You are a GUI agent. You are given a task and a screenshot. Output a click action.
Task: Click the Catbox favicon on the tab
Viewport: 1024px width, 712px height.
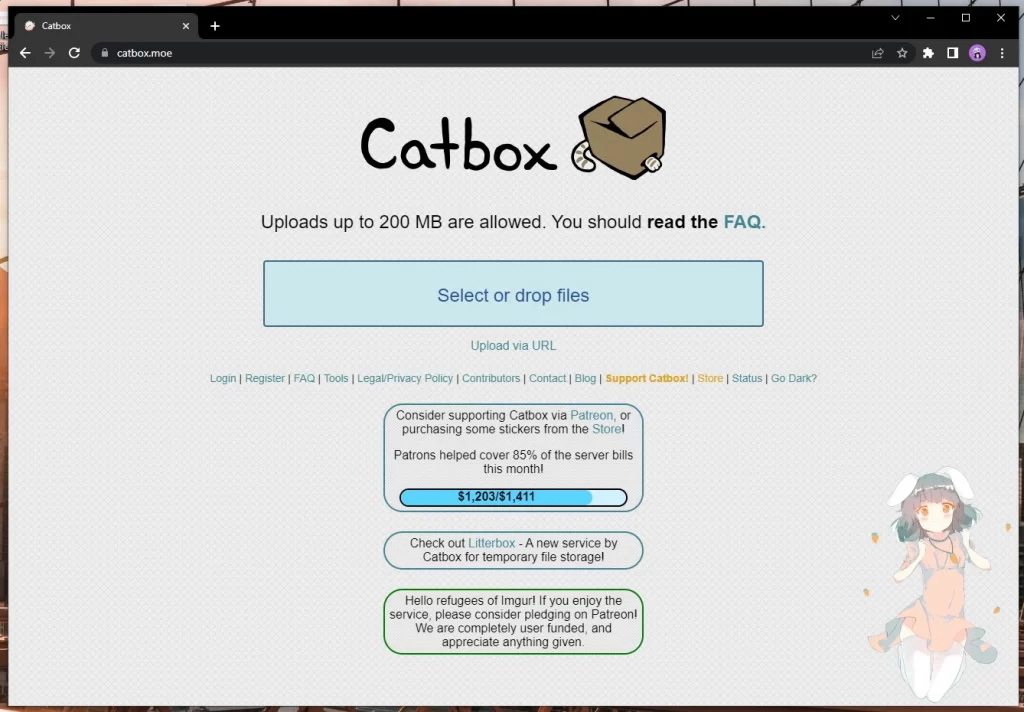(29, 26)
